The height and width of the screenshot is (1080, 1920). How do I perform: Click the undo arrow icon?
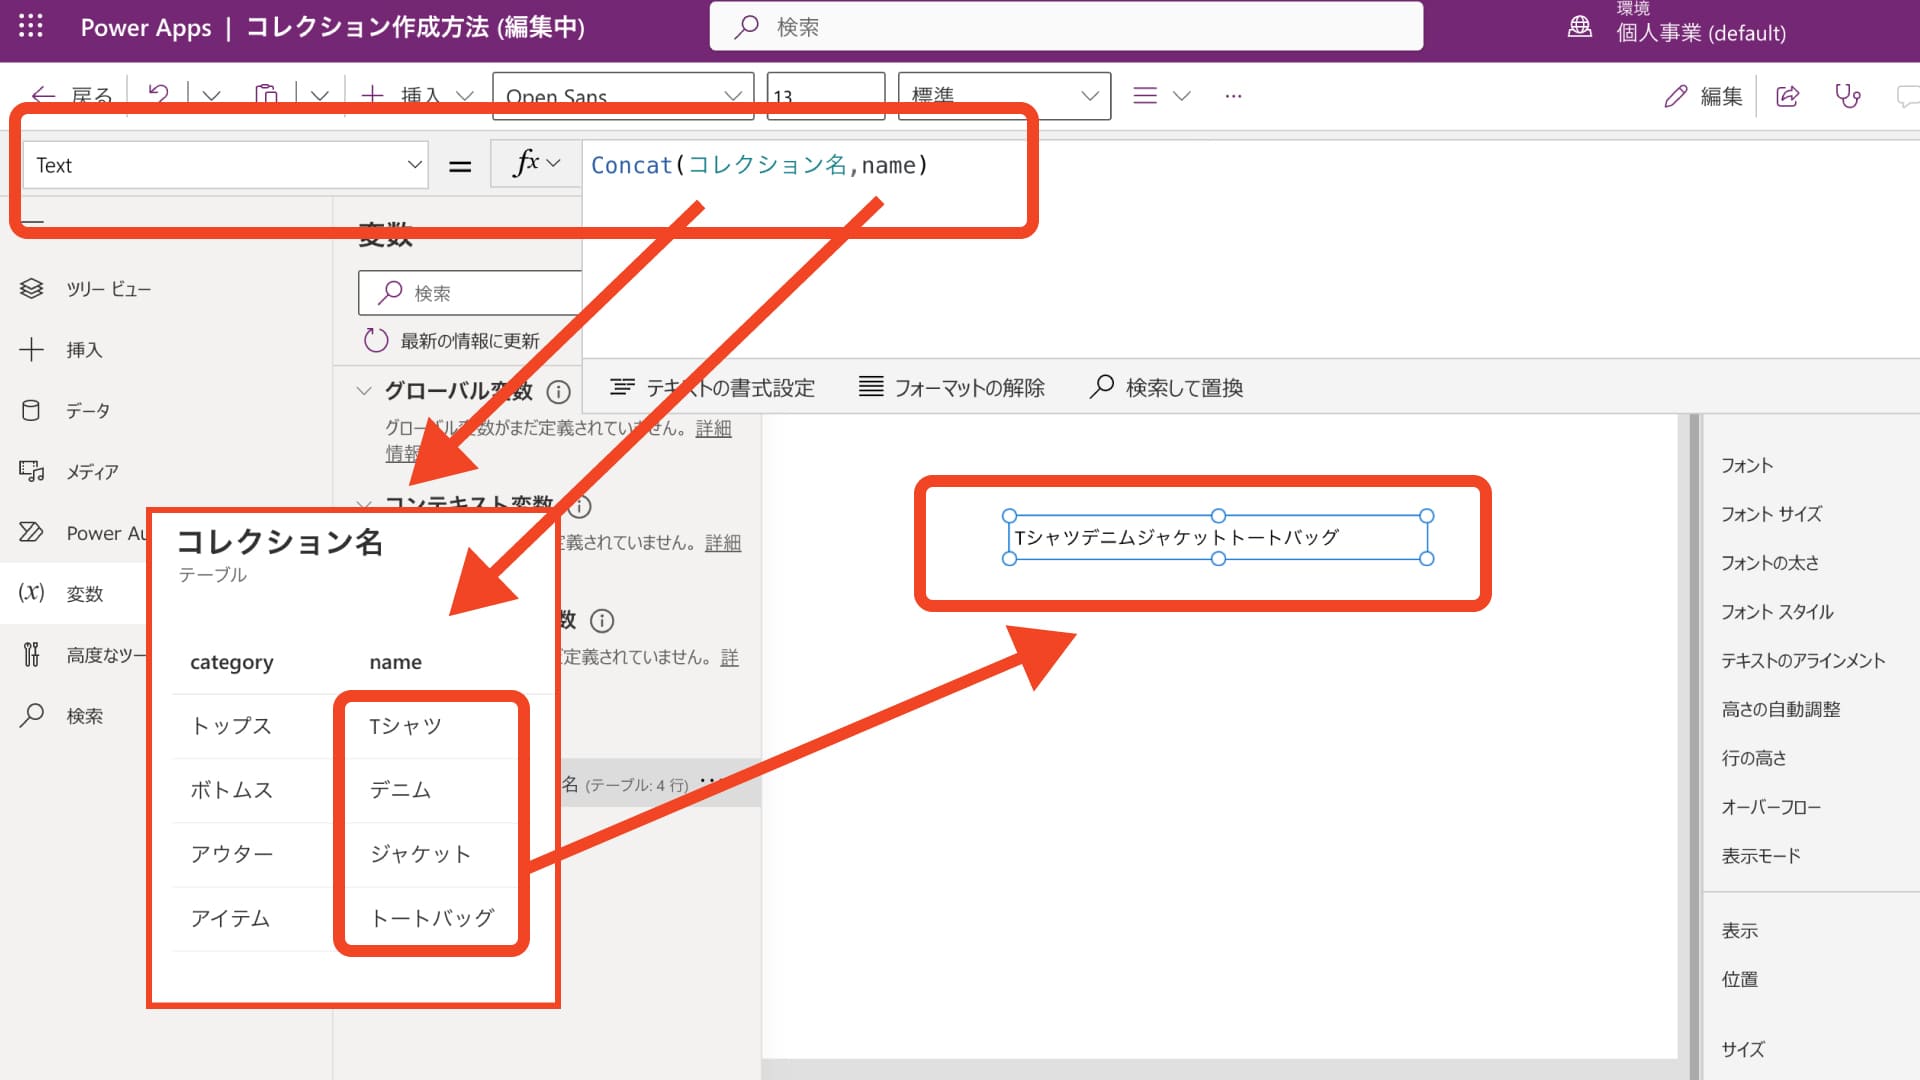pos(159,93)
